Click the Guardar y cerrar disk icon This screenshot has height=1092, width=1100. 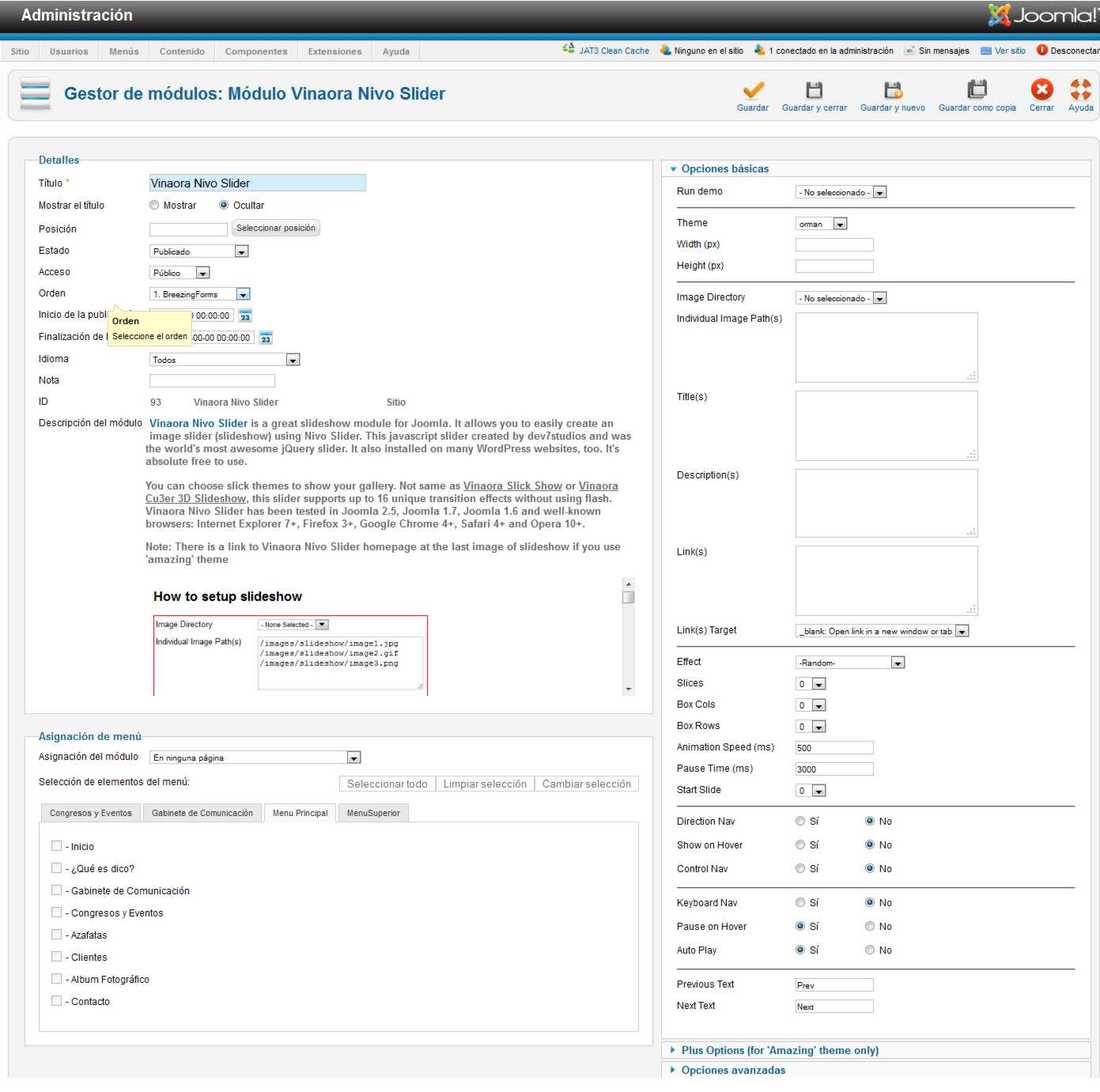(x=814, y=90)
